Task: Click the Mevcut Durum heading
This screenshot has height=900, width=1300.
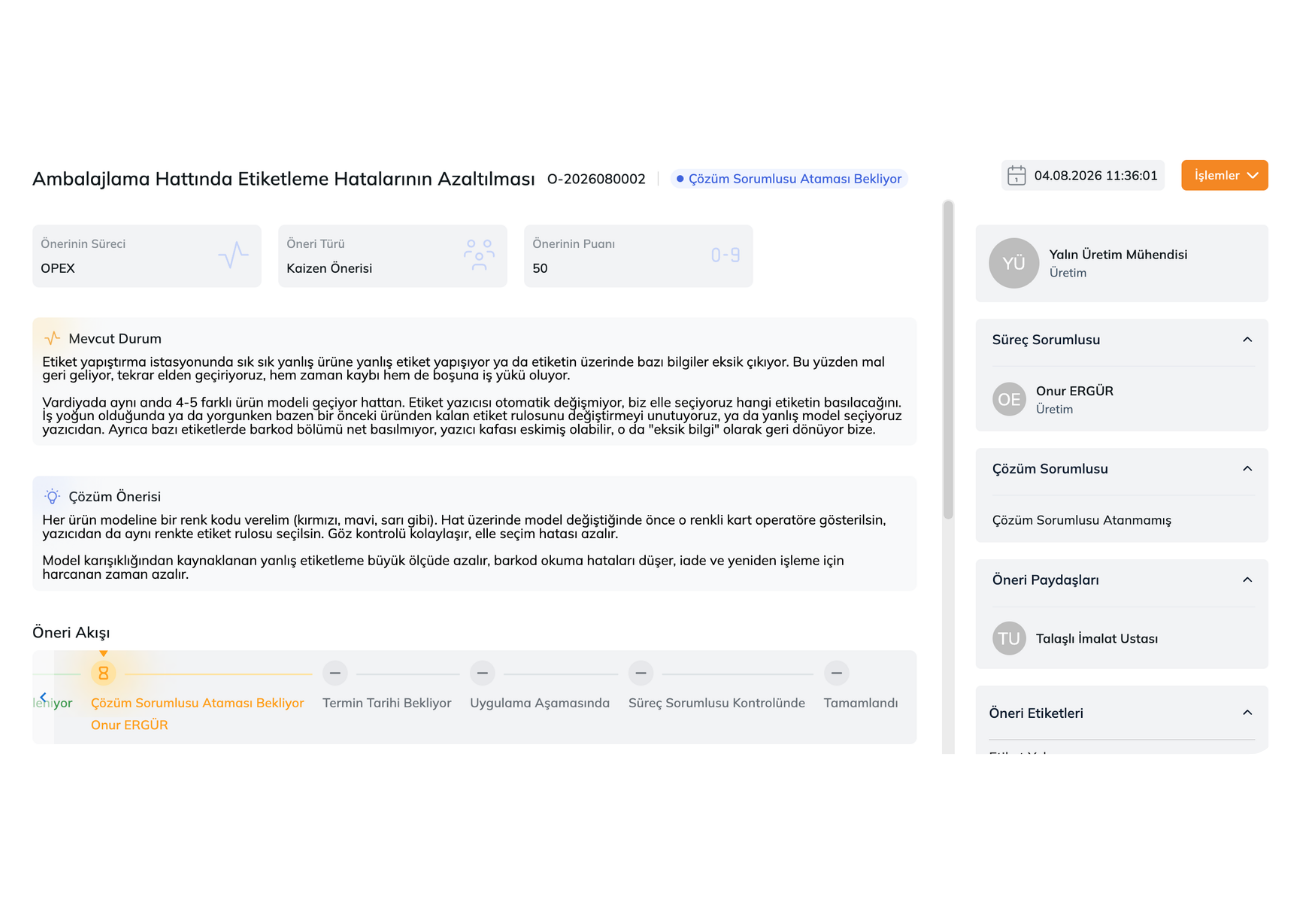Action: [115, 339]
